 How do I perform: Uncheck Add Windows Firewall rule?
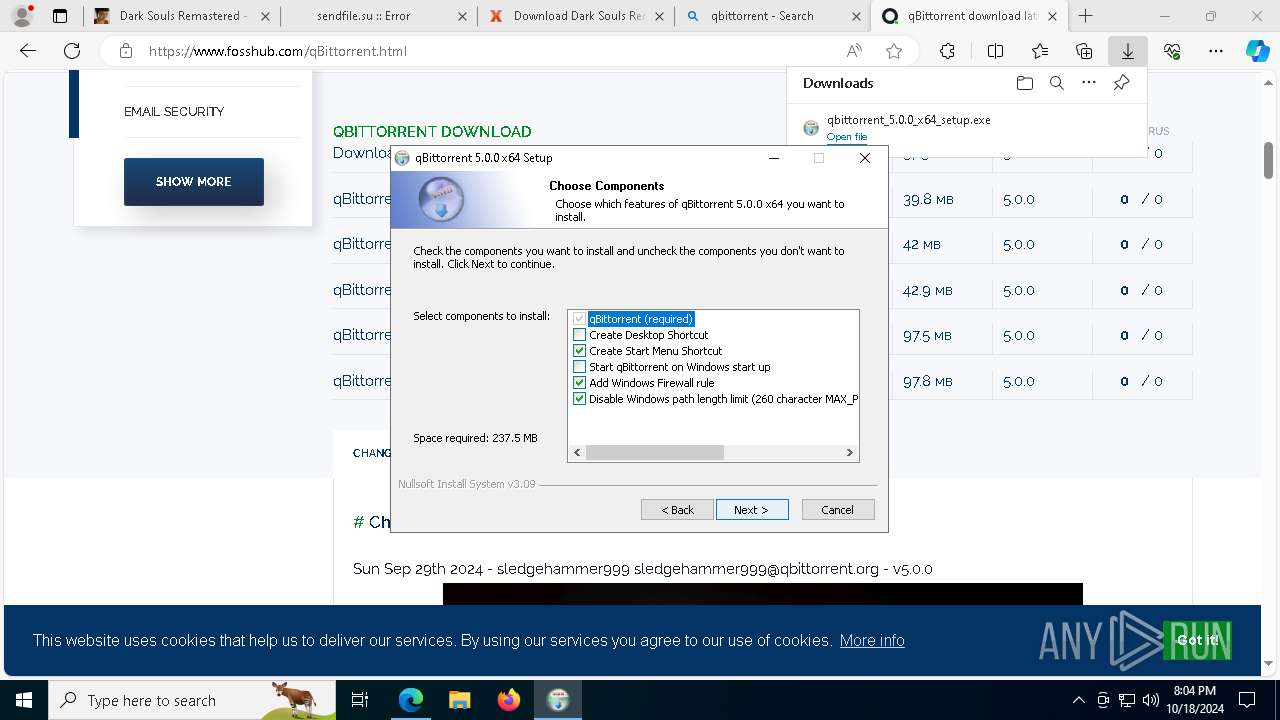pyautogui.click(x=579, y=383)
